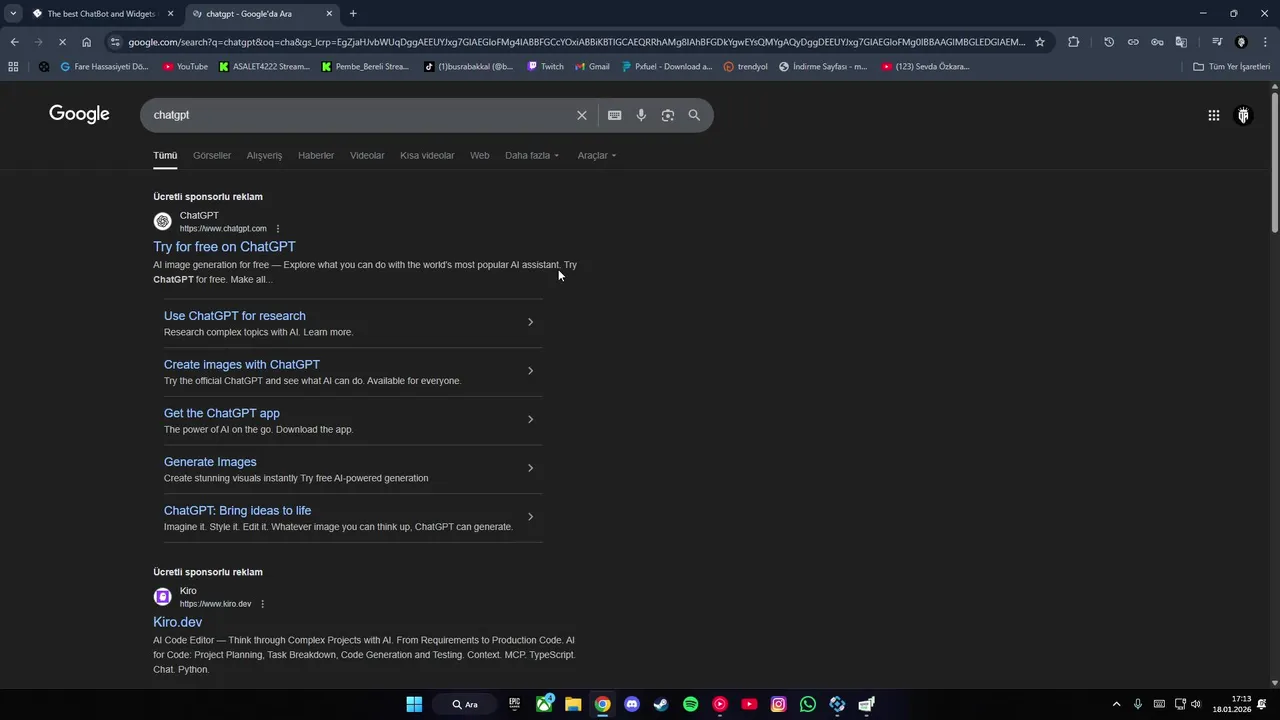This screenshot has height=720, width=1280.
Task: Open the "Get the ChatGPT app" sitelink
Action: tap(222, 413)
